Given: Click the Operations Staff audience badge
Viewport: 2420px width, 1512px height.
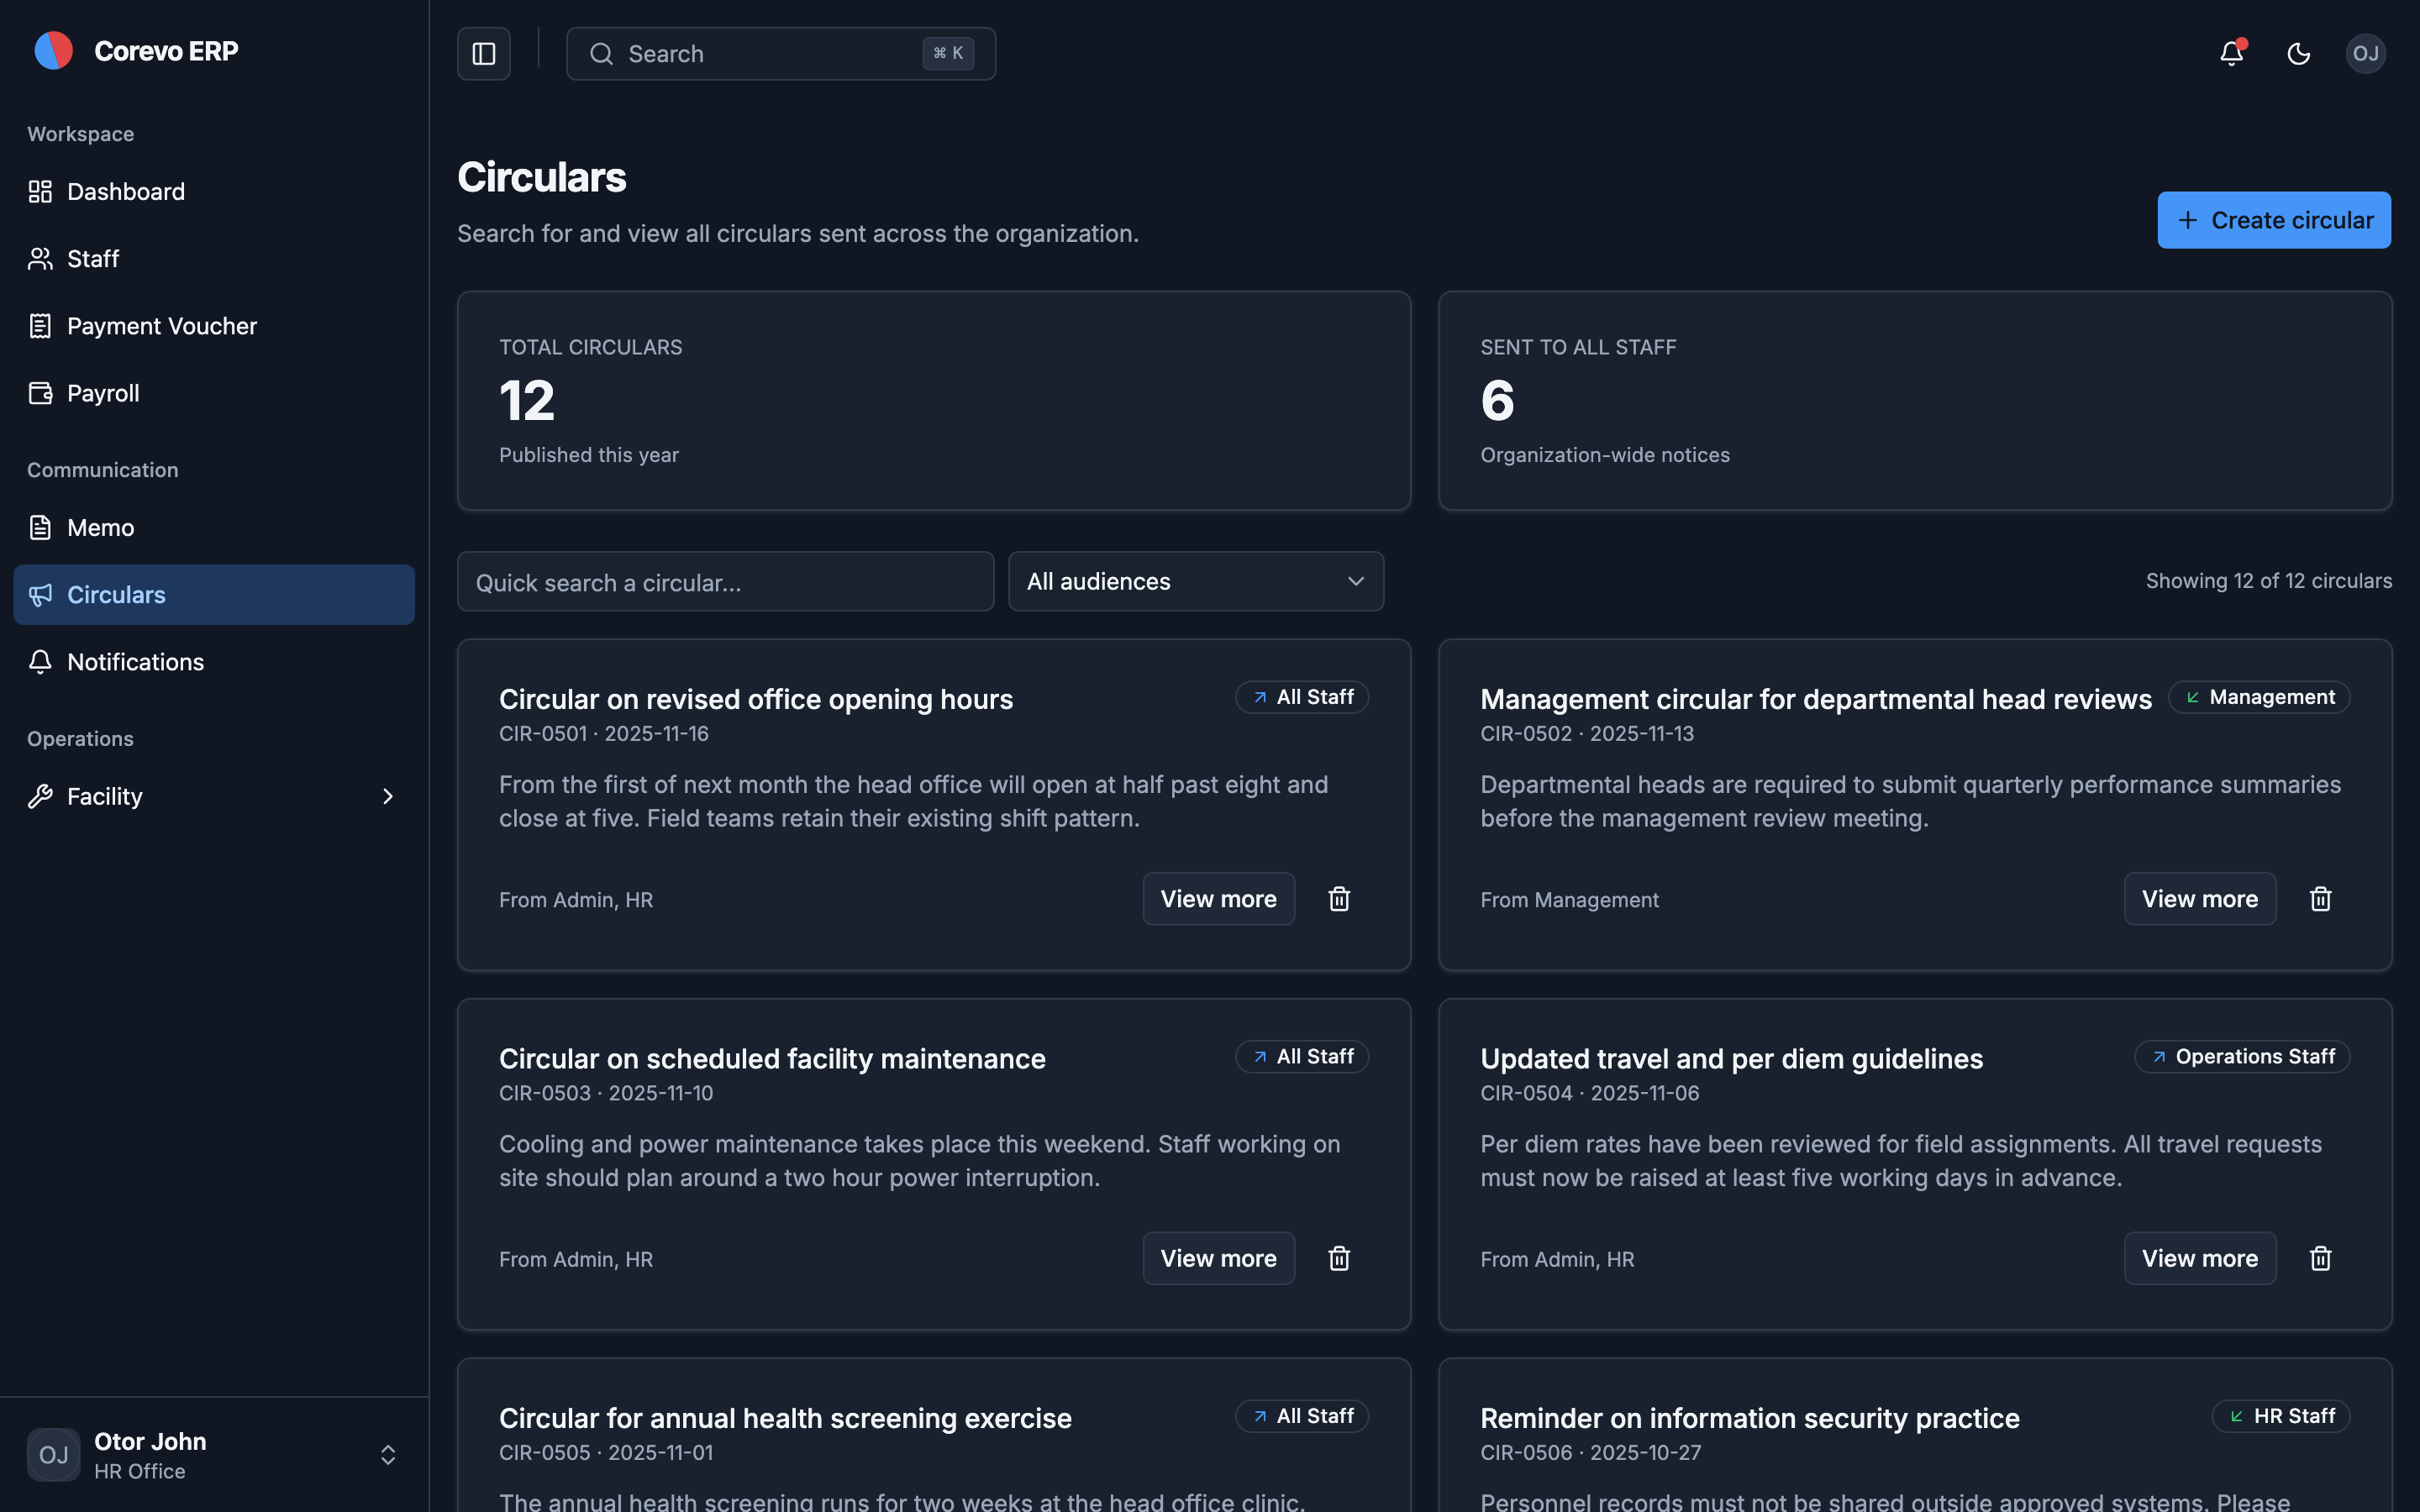Looking at the screenshot, I should coord(2242,1056).
